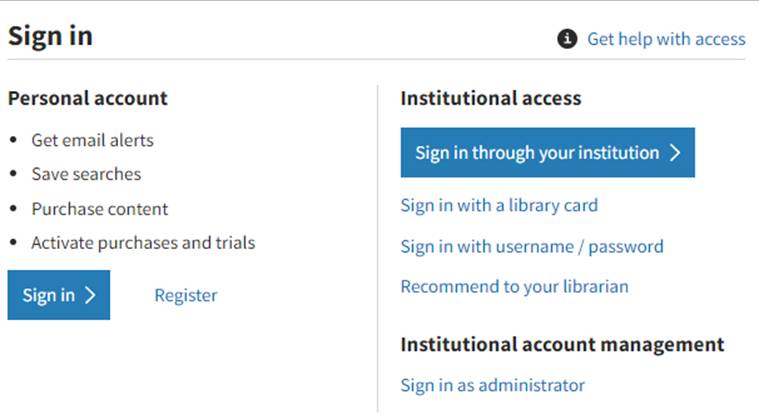The image size is (759, 415).
Task: Select Sign in with username / password
Action: (531, 246)
